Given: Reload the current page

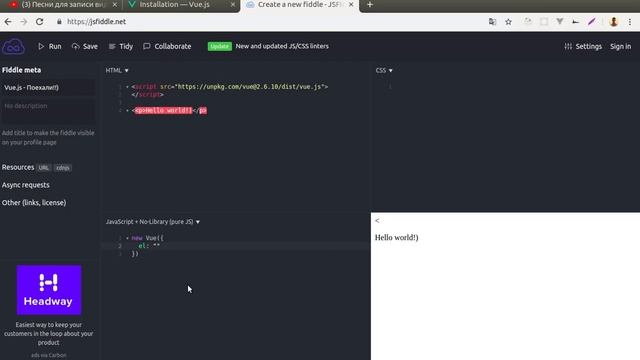Looking at the screenshot, I should click(40, 22).
